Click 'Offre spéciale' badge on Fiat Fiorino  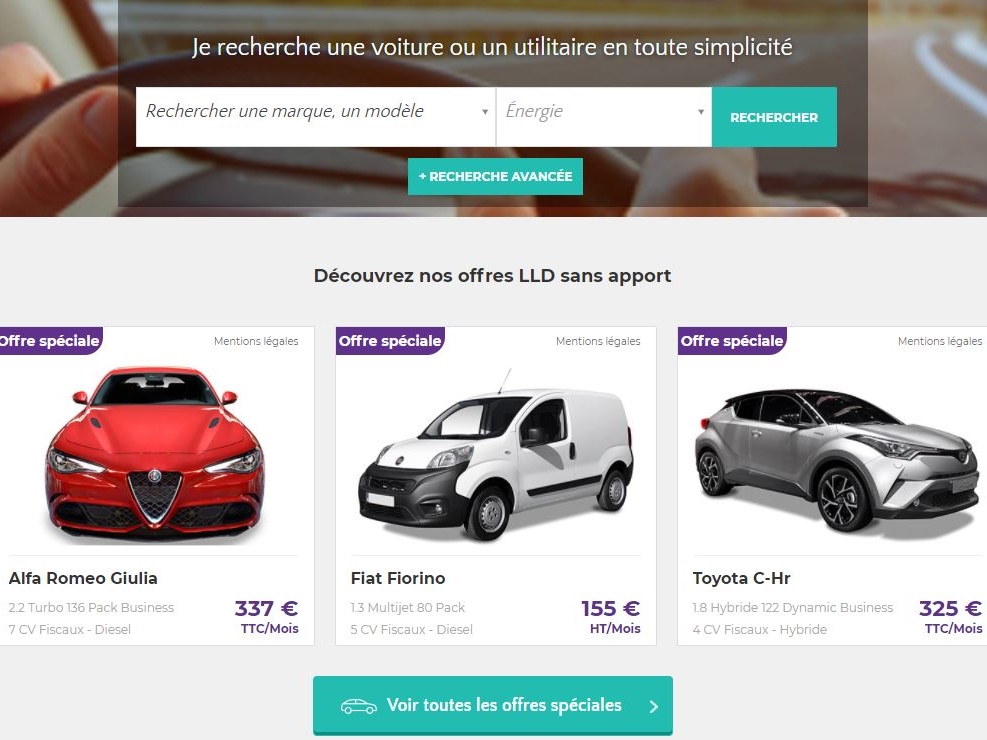[x=390, y=340]
